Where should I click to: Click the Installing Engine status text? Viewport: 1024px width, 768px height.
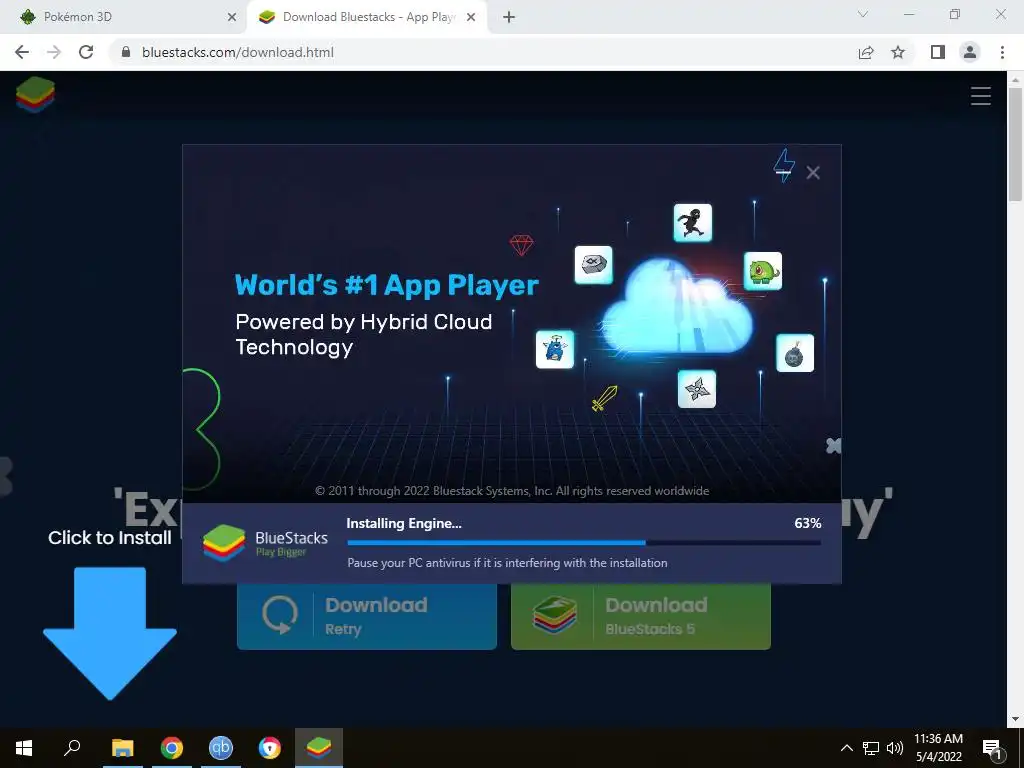click(404, 523)
